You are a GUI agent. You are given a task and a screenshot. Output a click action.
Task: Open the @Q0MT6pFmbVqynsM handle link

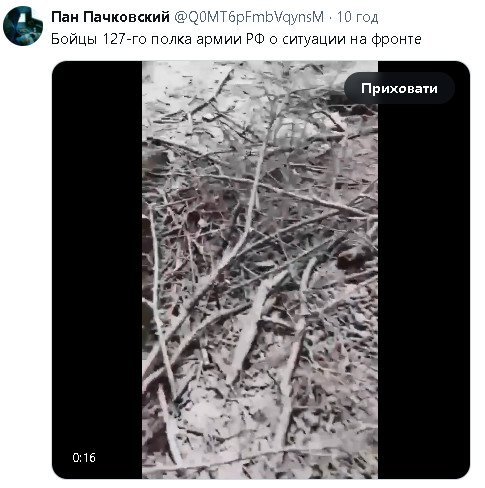tap(249, 17)
